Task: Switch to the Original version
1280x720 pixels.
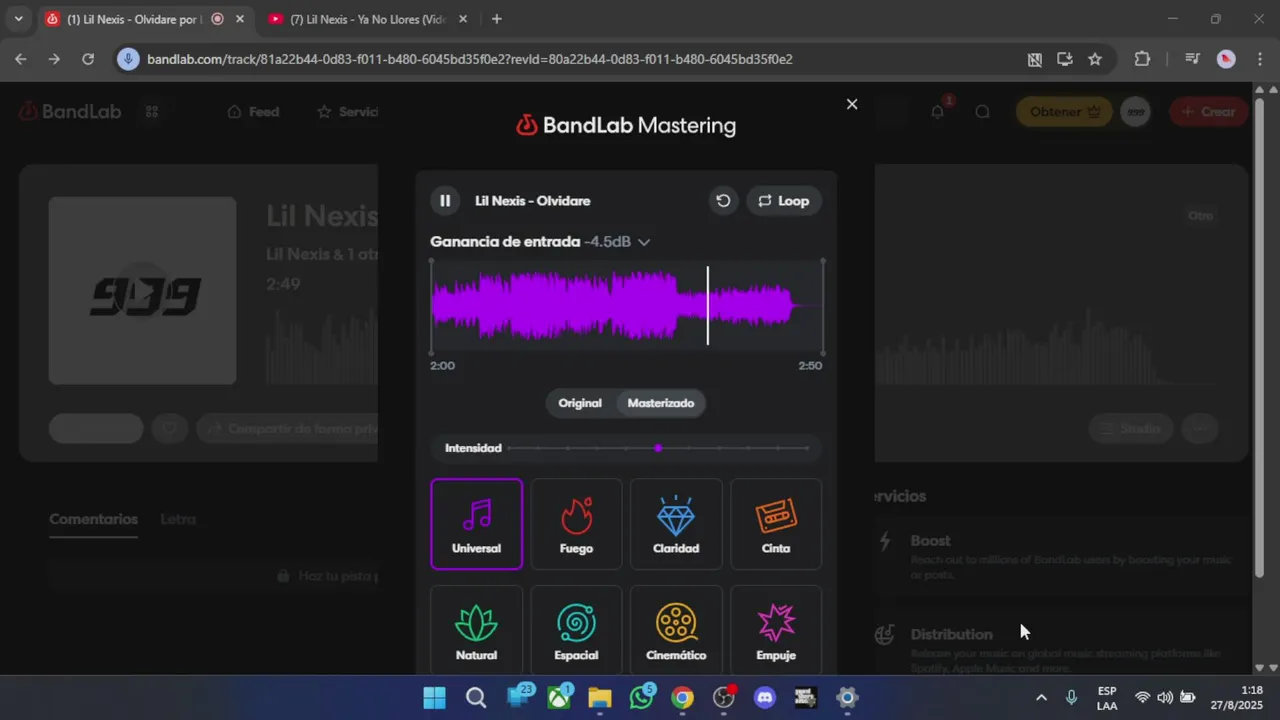Action: (x=580, y=403)
